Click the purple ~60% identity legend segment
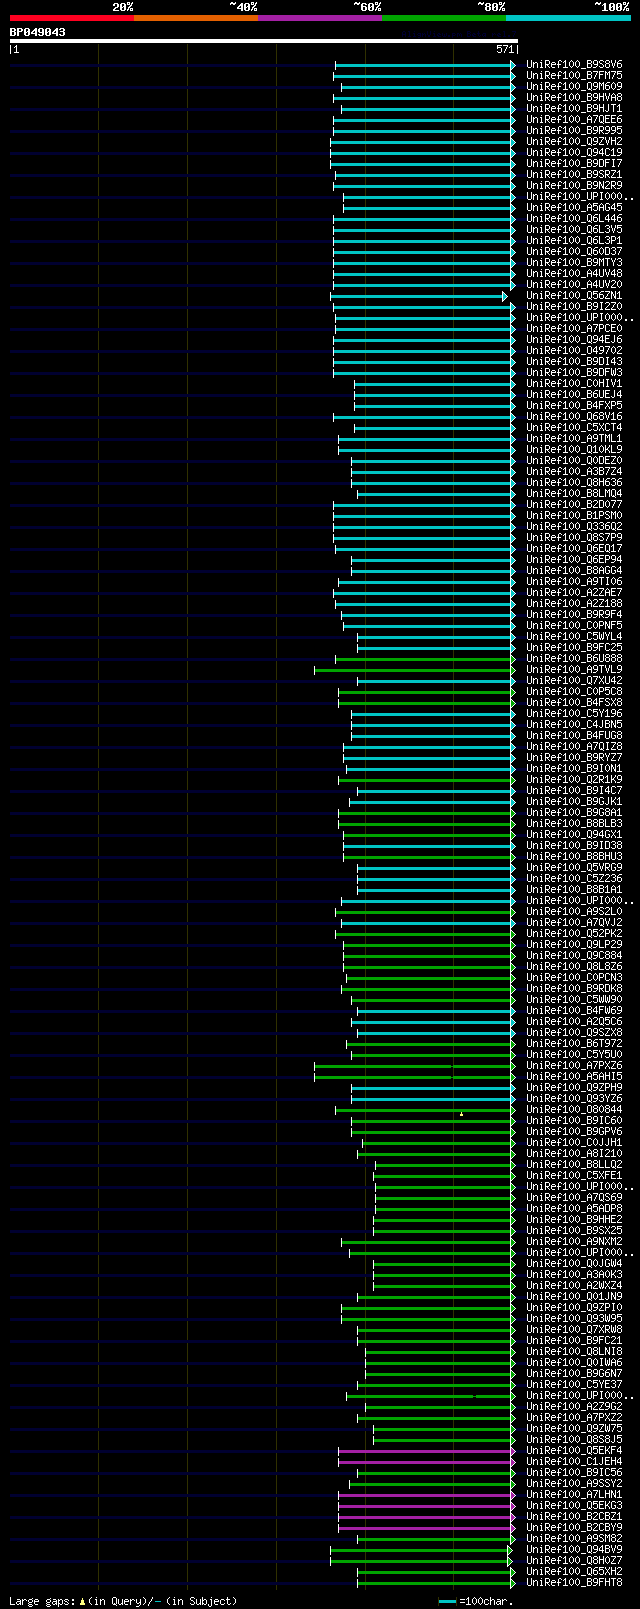 coord(320,18)
